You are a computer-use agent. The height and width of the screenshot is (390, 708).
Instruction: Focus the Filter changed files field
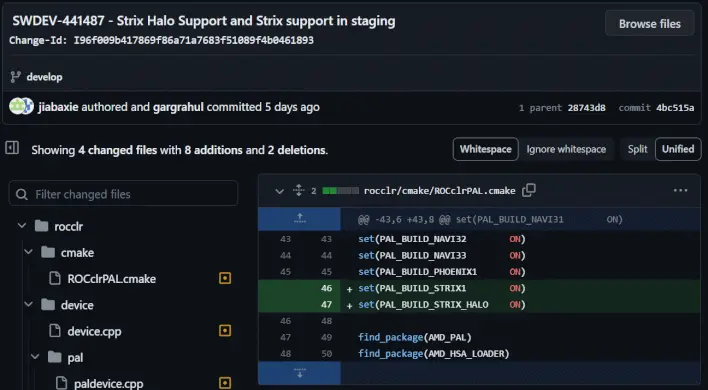click(123, 194)
